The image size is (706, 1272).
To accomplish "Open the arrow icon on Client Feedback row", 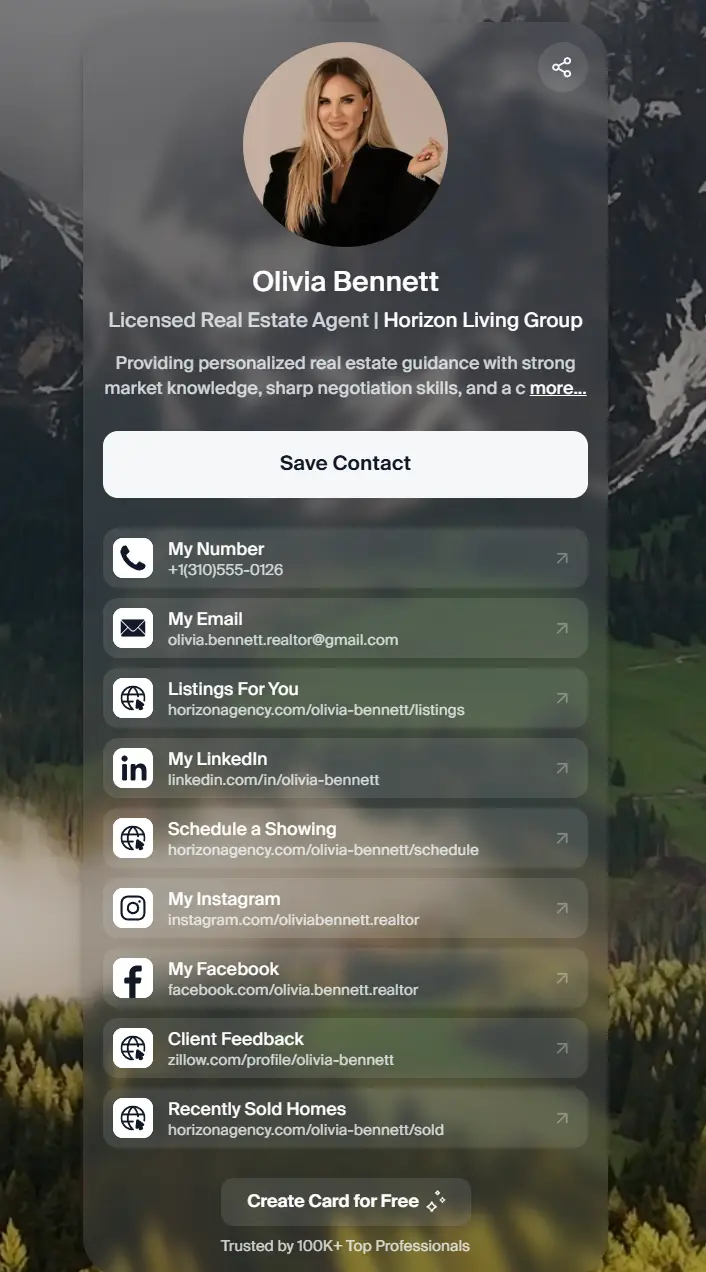I will pyautogui.click(x=562, y=1048).
